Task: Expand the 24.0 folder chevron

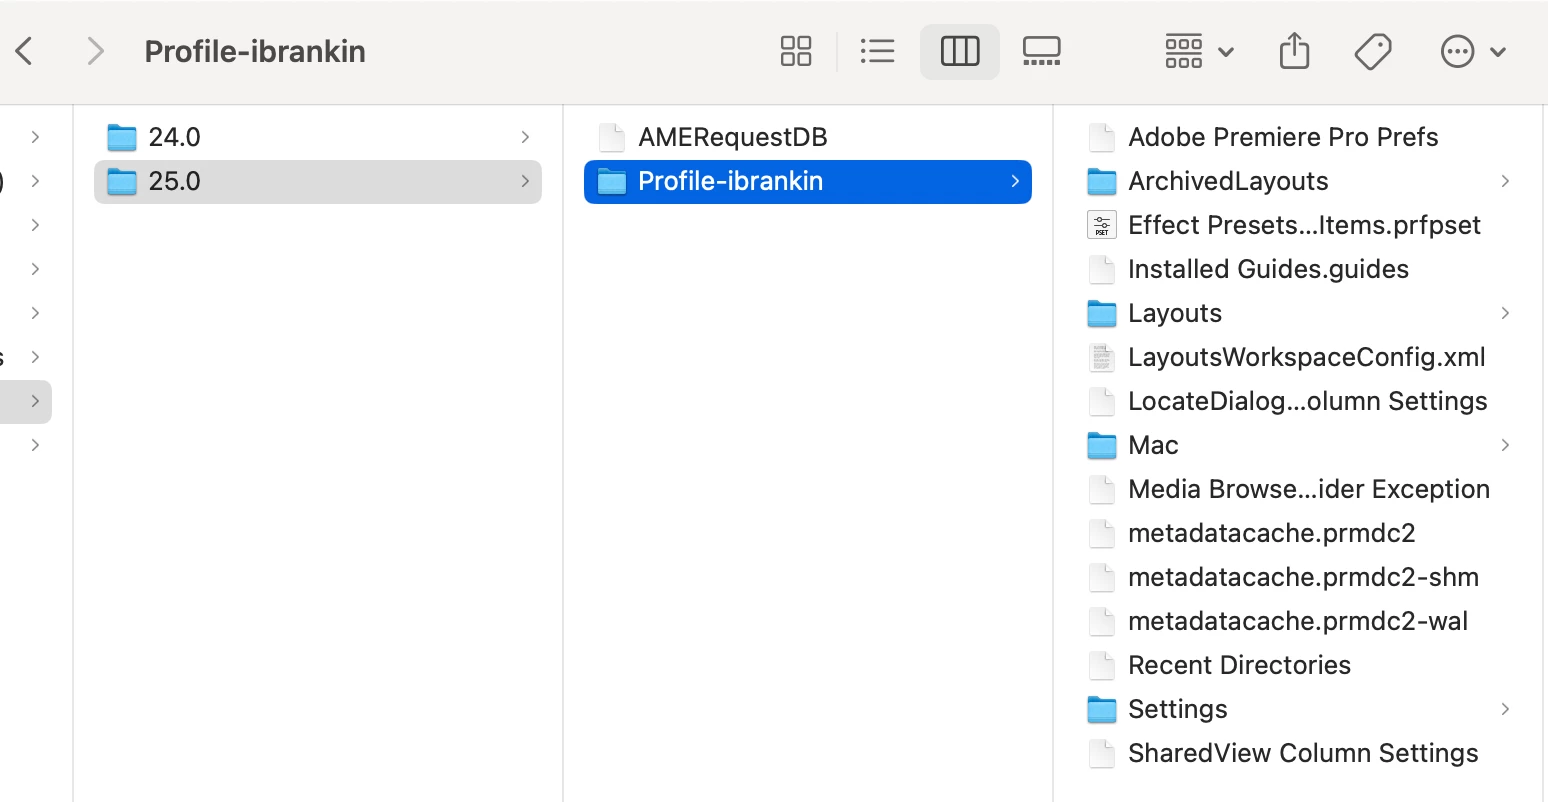Action: click(525, 137)
